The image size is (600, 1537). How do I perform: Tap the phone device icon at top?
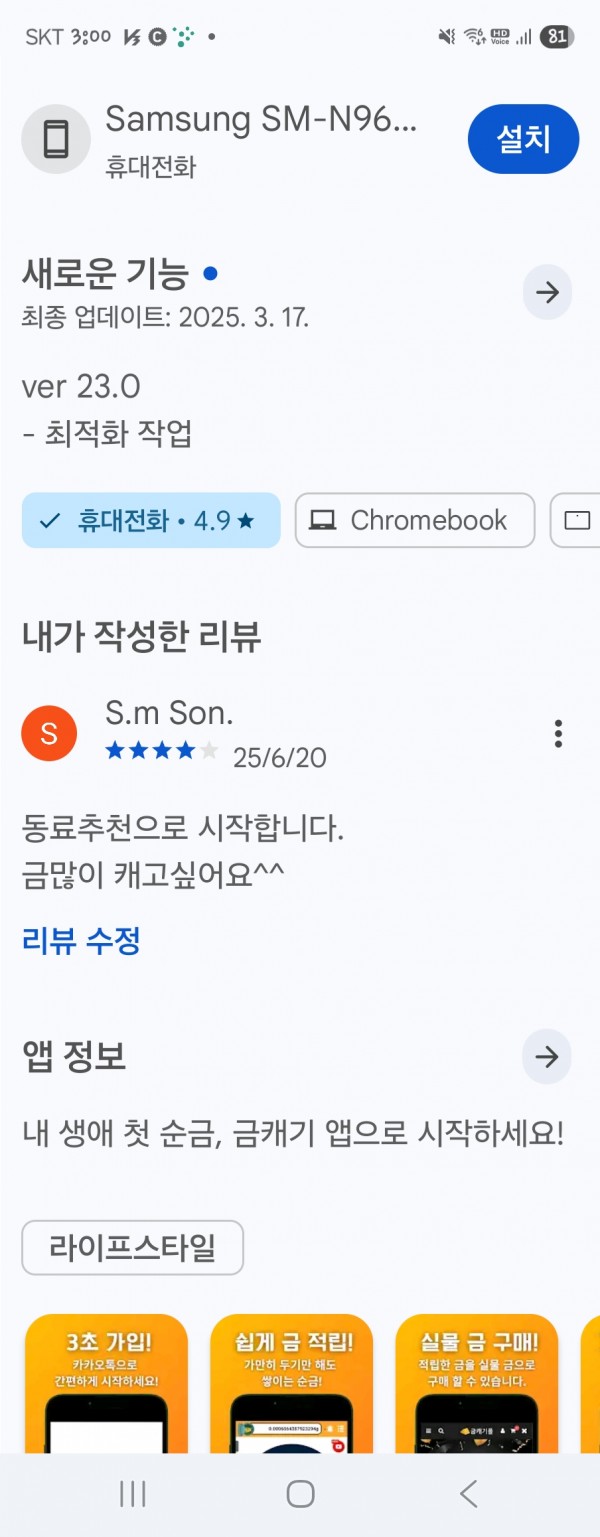(56, 140)
